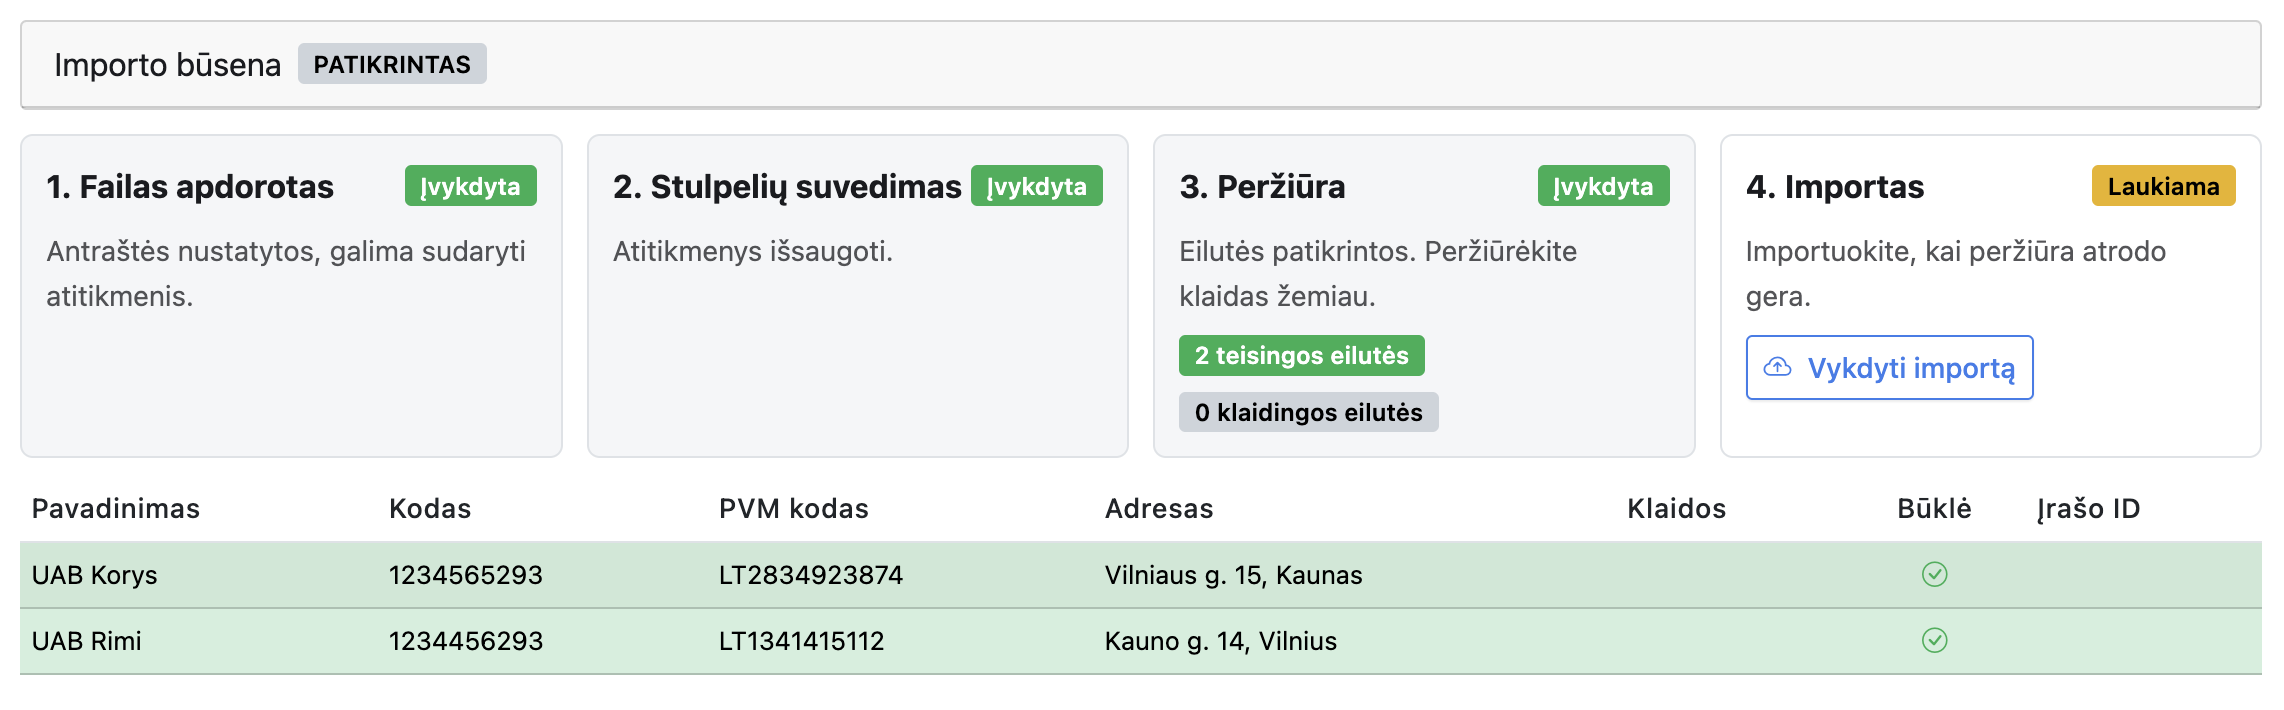
Task: Click the '2 teisingos eilutės' badge
Action: point(1301,356)
